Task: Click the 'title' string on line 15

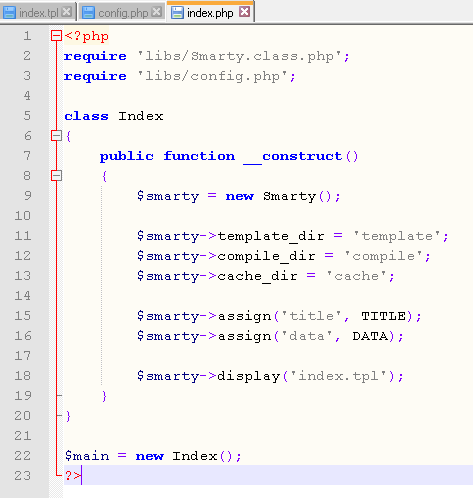Action: point(312,316)
